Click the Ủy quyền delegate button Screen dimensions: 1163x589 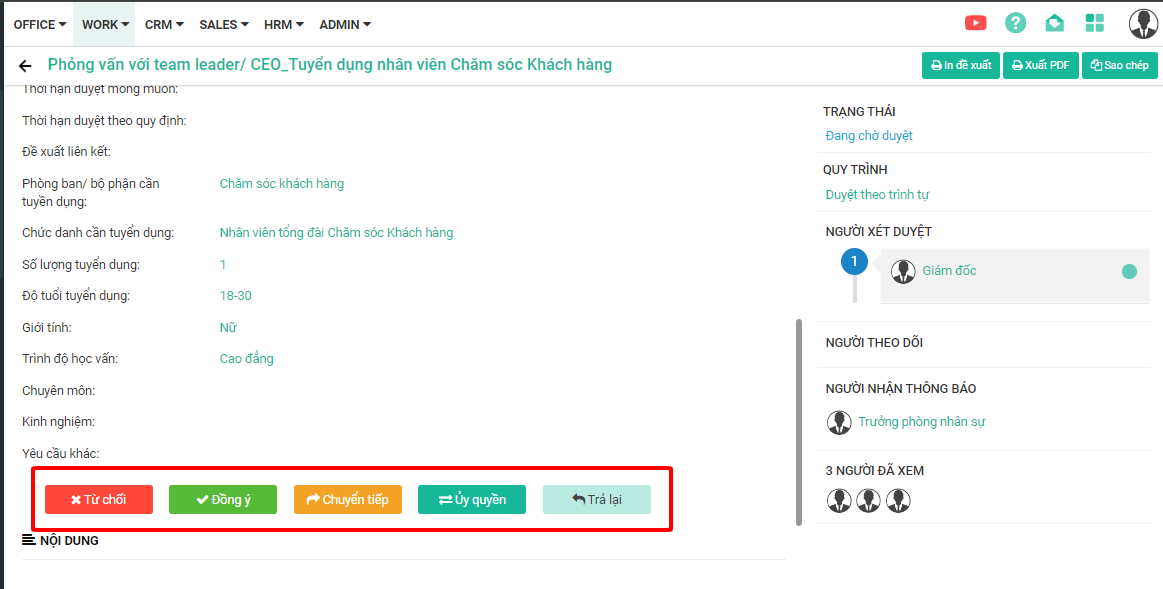point(472,500)
